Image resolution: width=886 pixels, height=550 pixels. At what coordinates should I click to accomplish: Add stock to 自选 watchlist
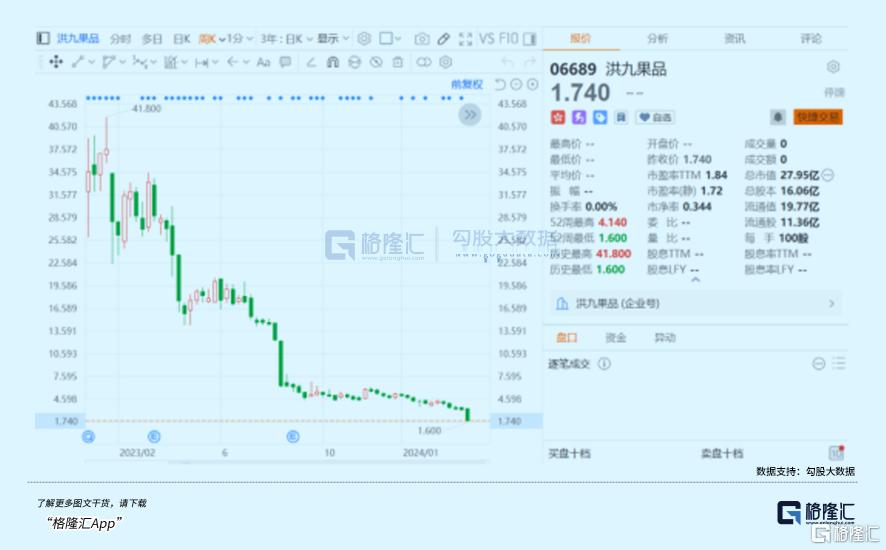tap(655, 118)
